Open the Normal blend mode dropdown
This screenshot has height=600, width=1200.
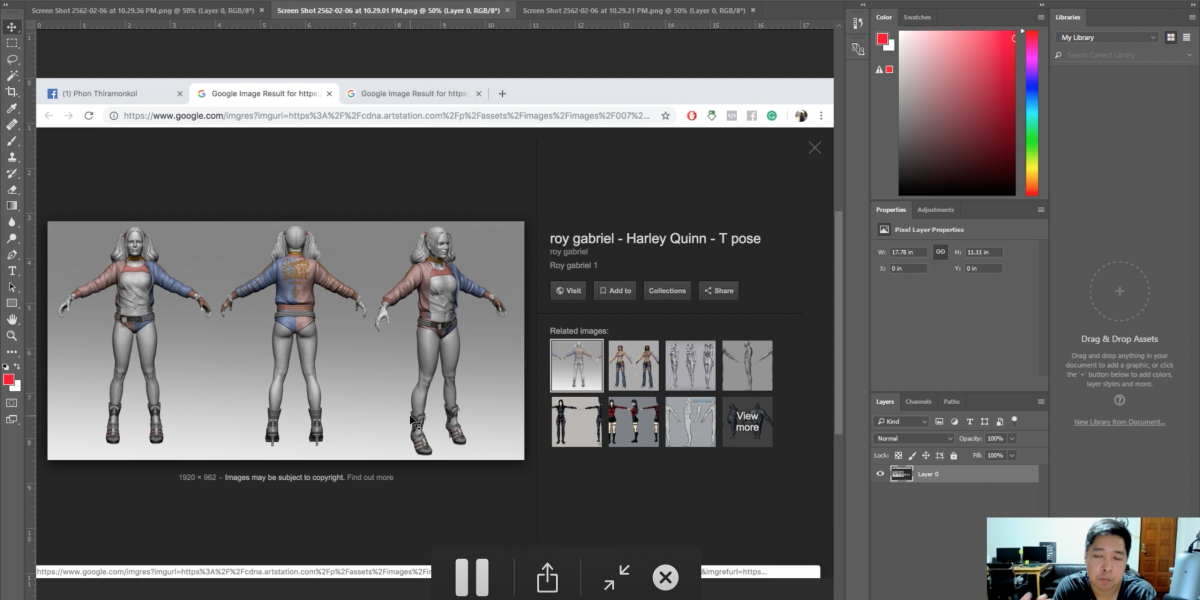pyautogui.click(x=914, y=438)
